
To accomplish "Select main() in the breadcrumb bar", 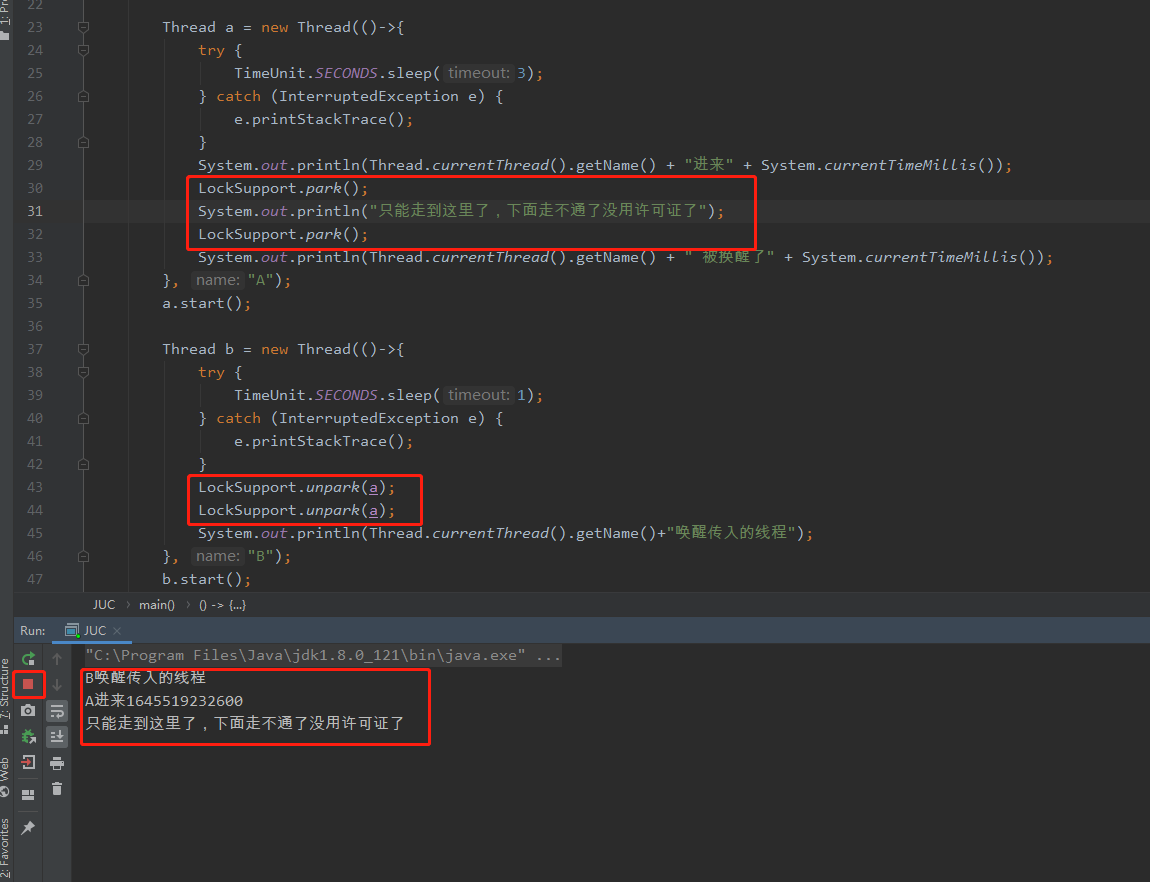I will point(157,604).
